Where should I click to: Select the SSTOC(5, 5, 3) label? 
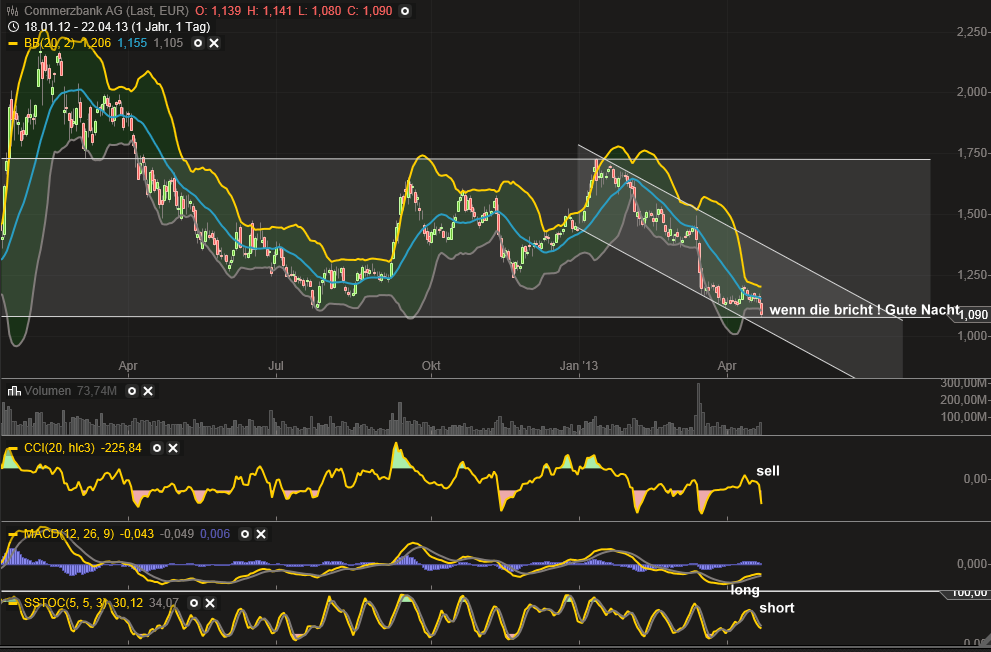pyautogui.click(x=66, y=603)
